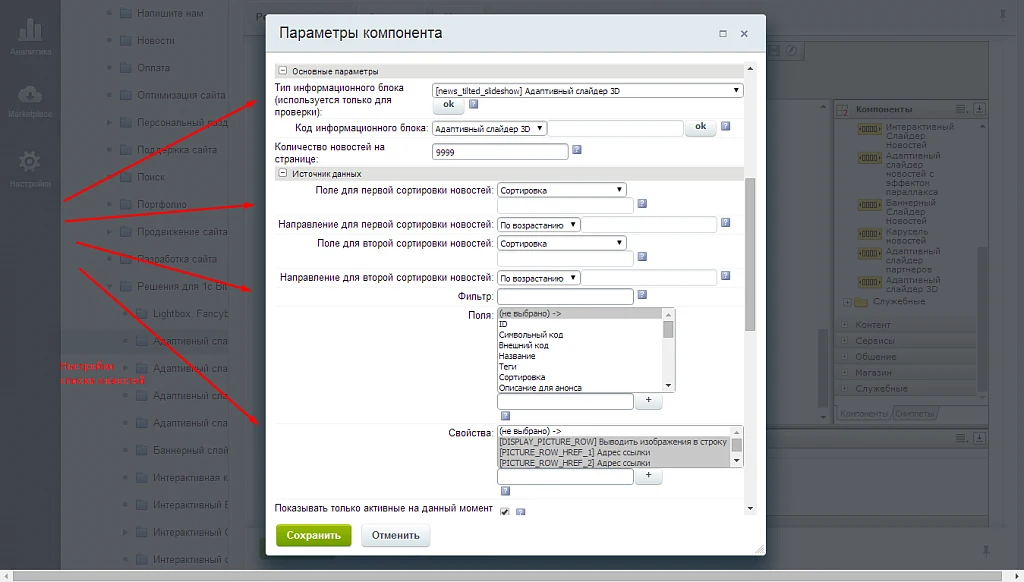1024x582 pixels.
Task: Open first sort direction dropdown
Action: click(x=539, y=225)
